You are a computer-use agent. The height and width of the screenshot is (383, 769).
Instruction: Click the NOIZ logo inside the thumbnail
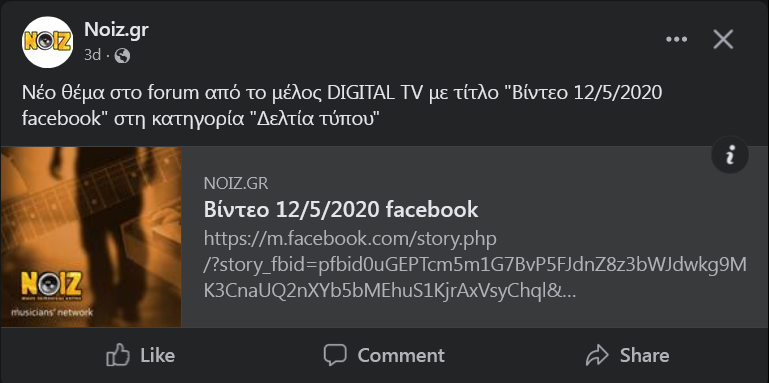pyautogui.click(x=51, y=285)
